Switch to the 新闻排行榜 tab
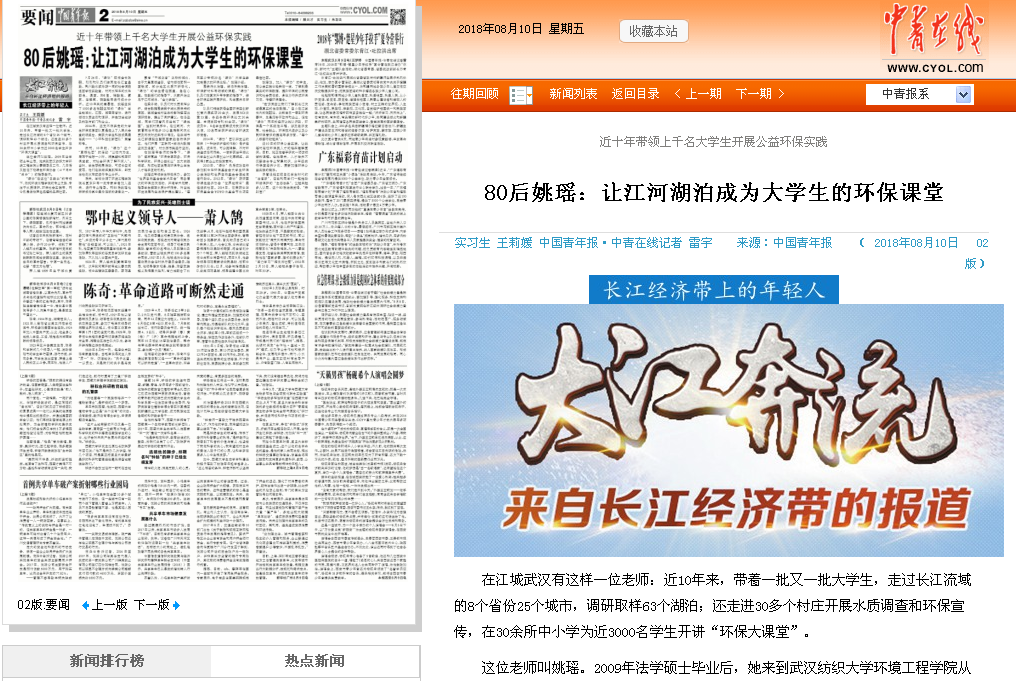1016x681 pixels. [106, 661]
